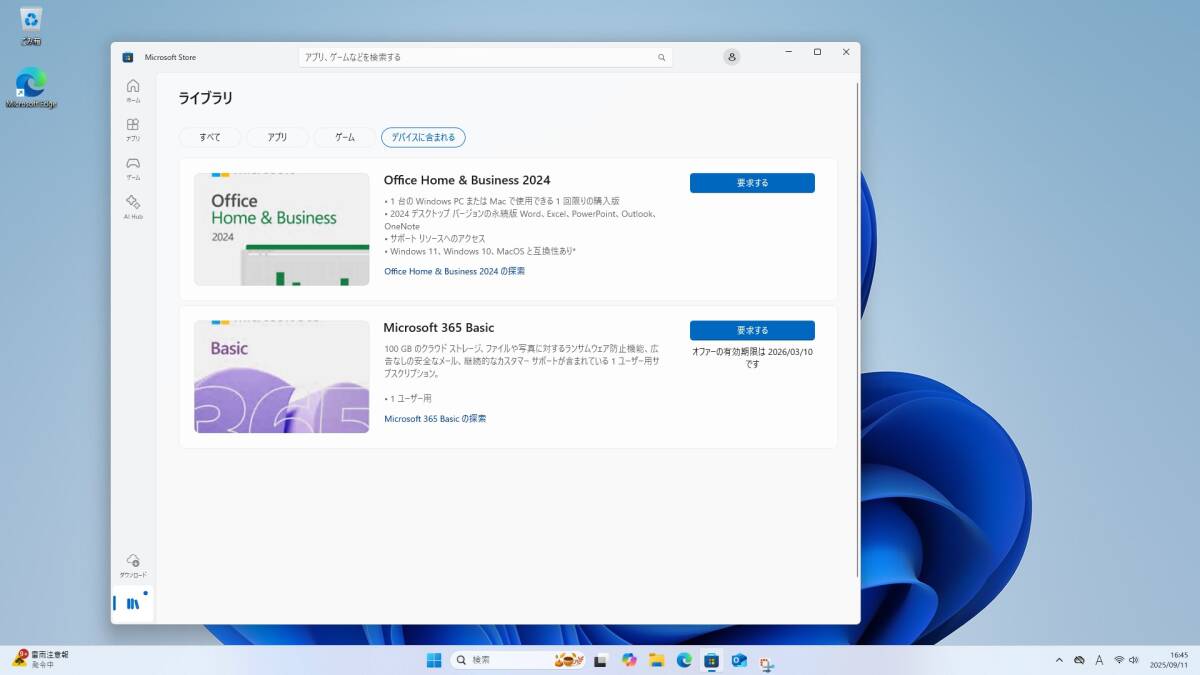Screen dimensions: 1200x675
Task: Open the Home (ホーム) sidebar icon
Action: click(133, 90)
